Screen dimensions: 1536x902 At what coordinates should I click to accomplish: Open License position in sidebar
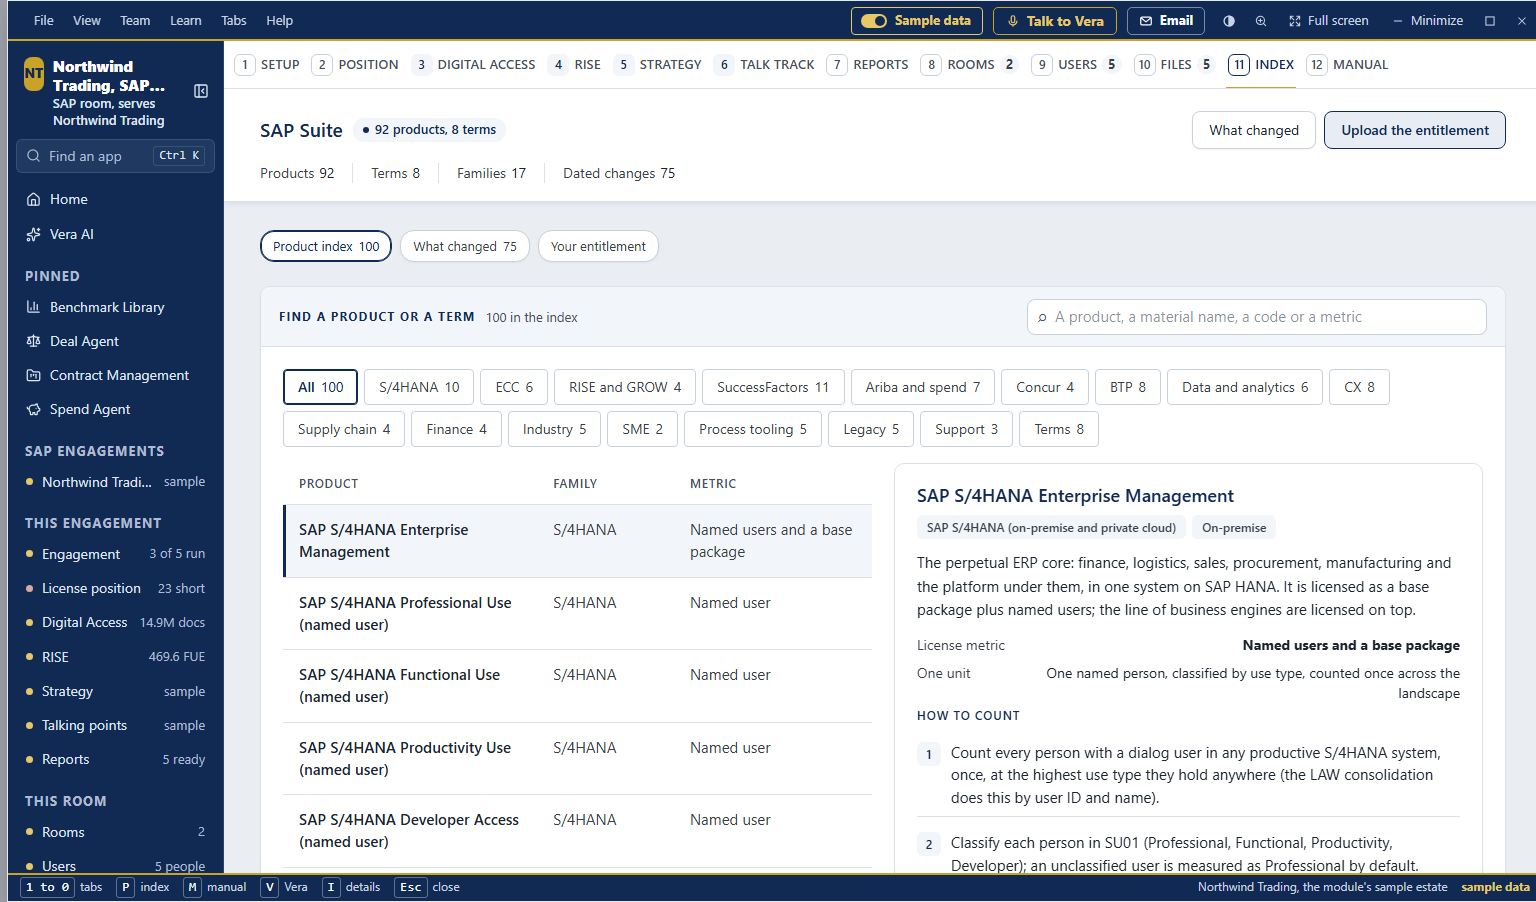click(x=116, y=589)
